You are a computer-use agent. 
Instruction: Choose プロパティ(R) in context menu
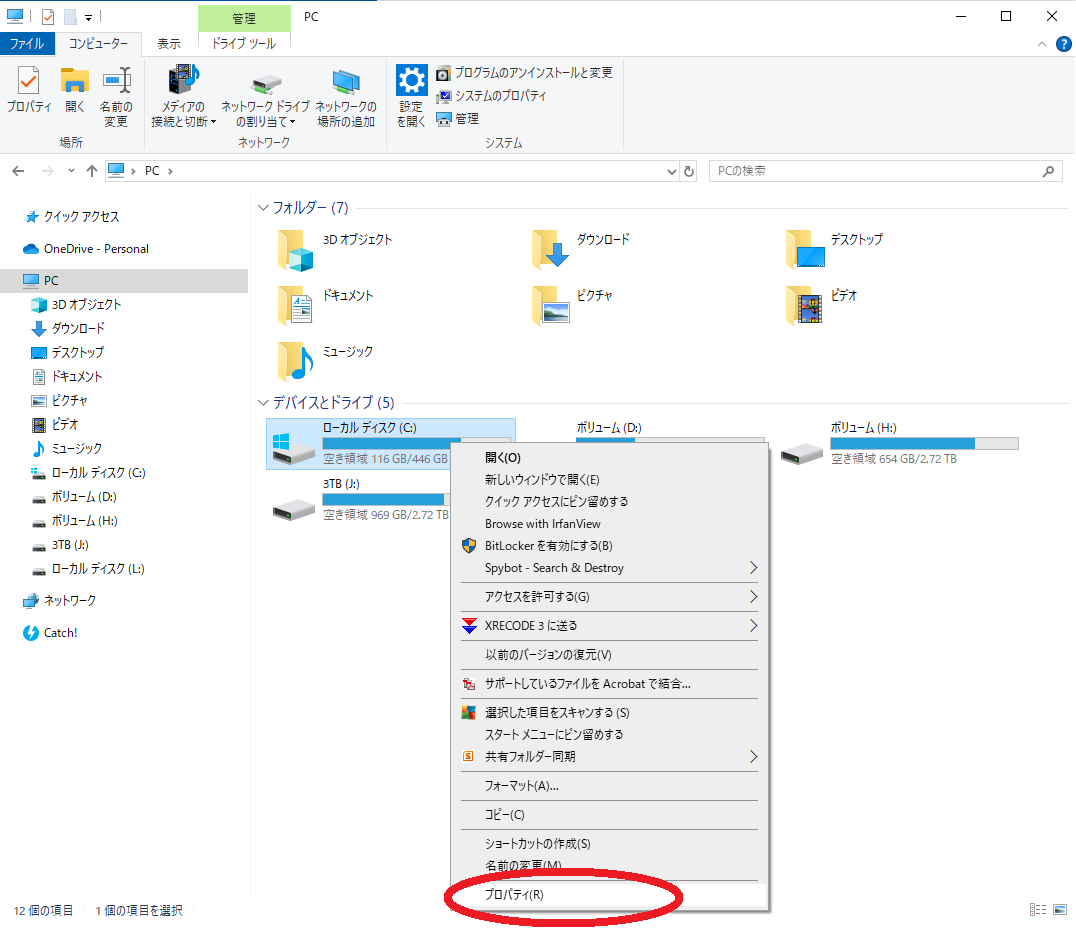514,895
